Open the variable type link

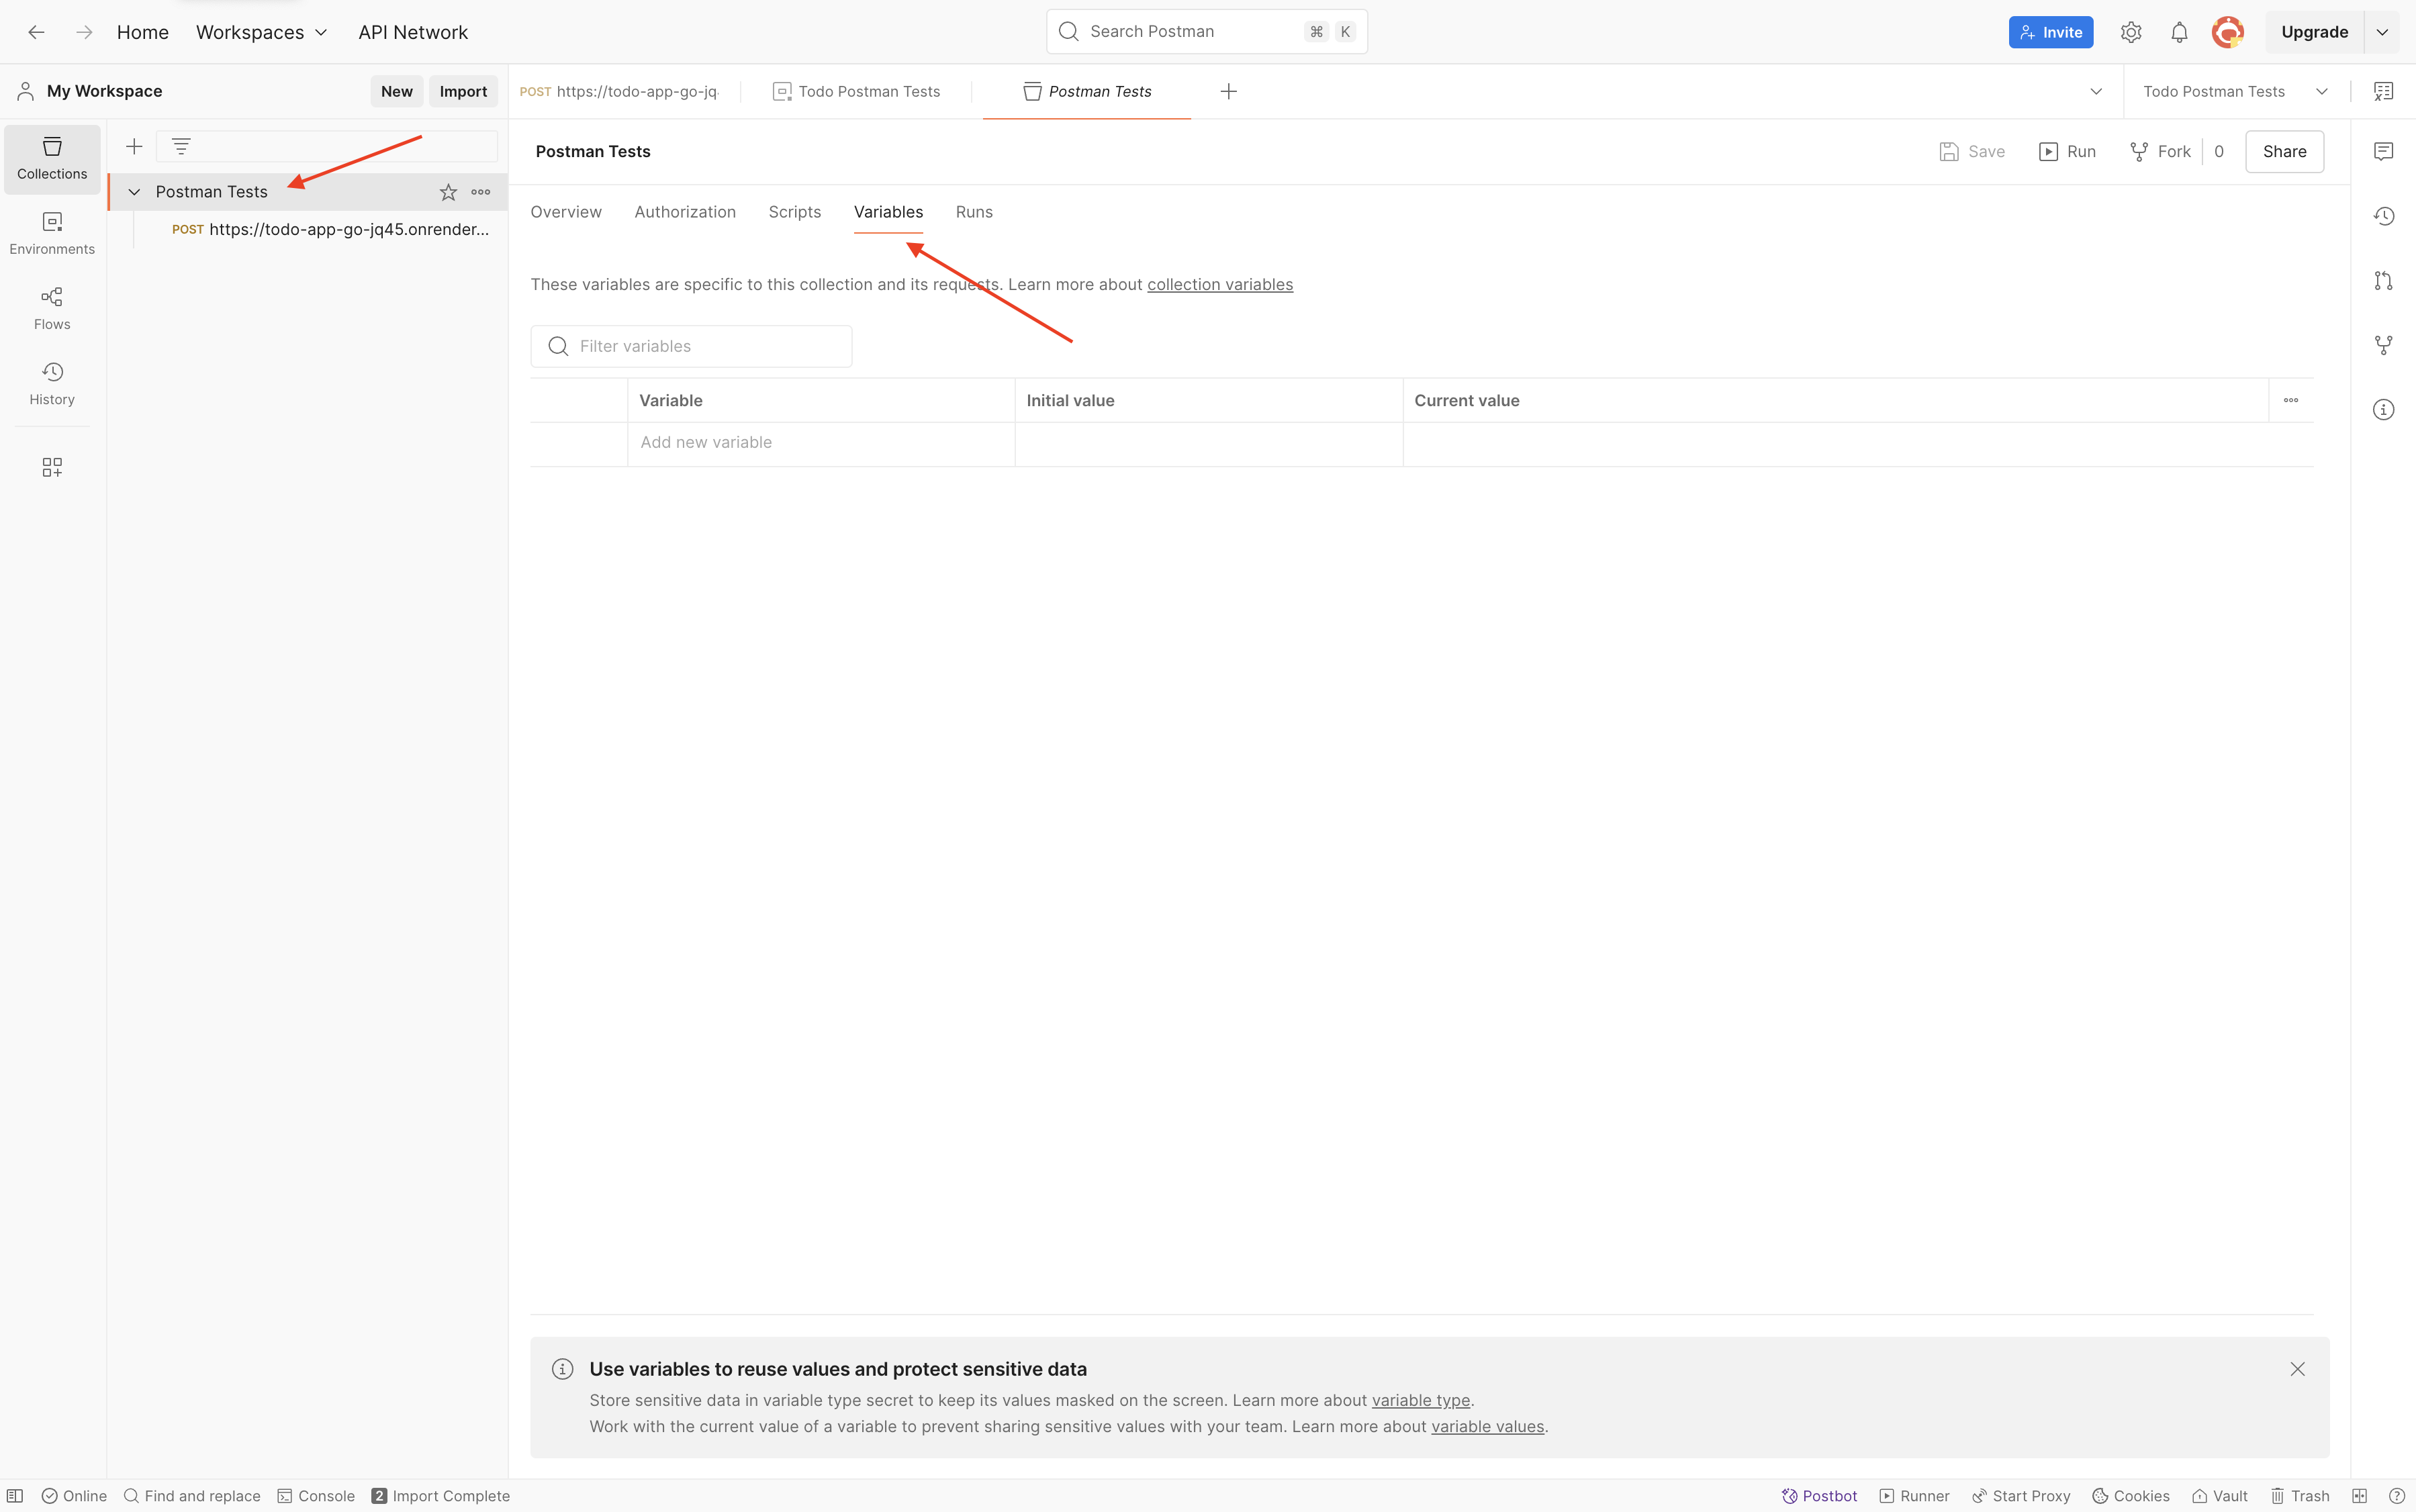coord(1421,1400)
